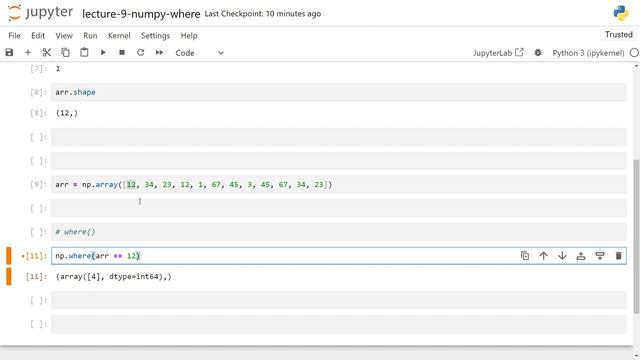
Task: Collapse input cell 11 via orange bar
Action: click(9, 256)
